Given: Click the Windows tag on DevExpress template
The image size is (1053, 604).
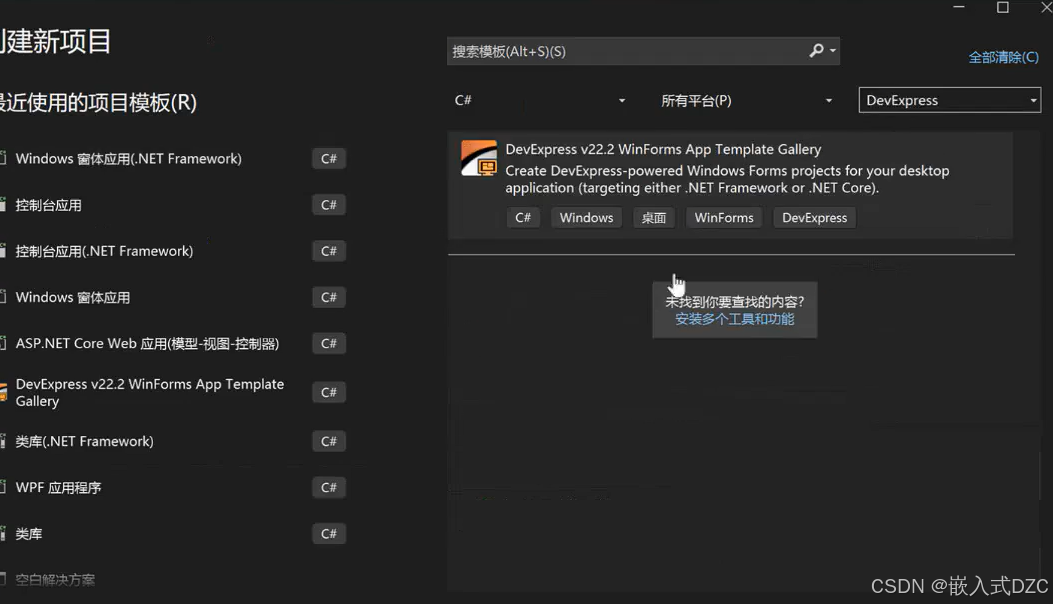Looking at the screenshot, I should 586,218.
